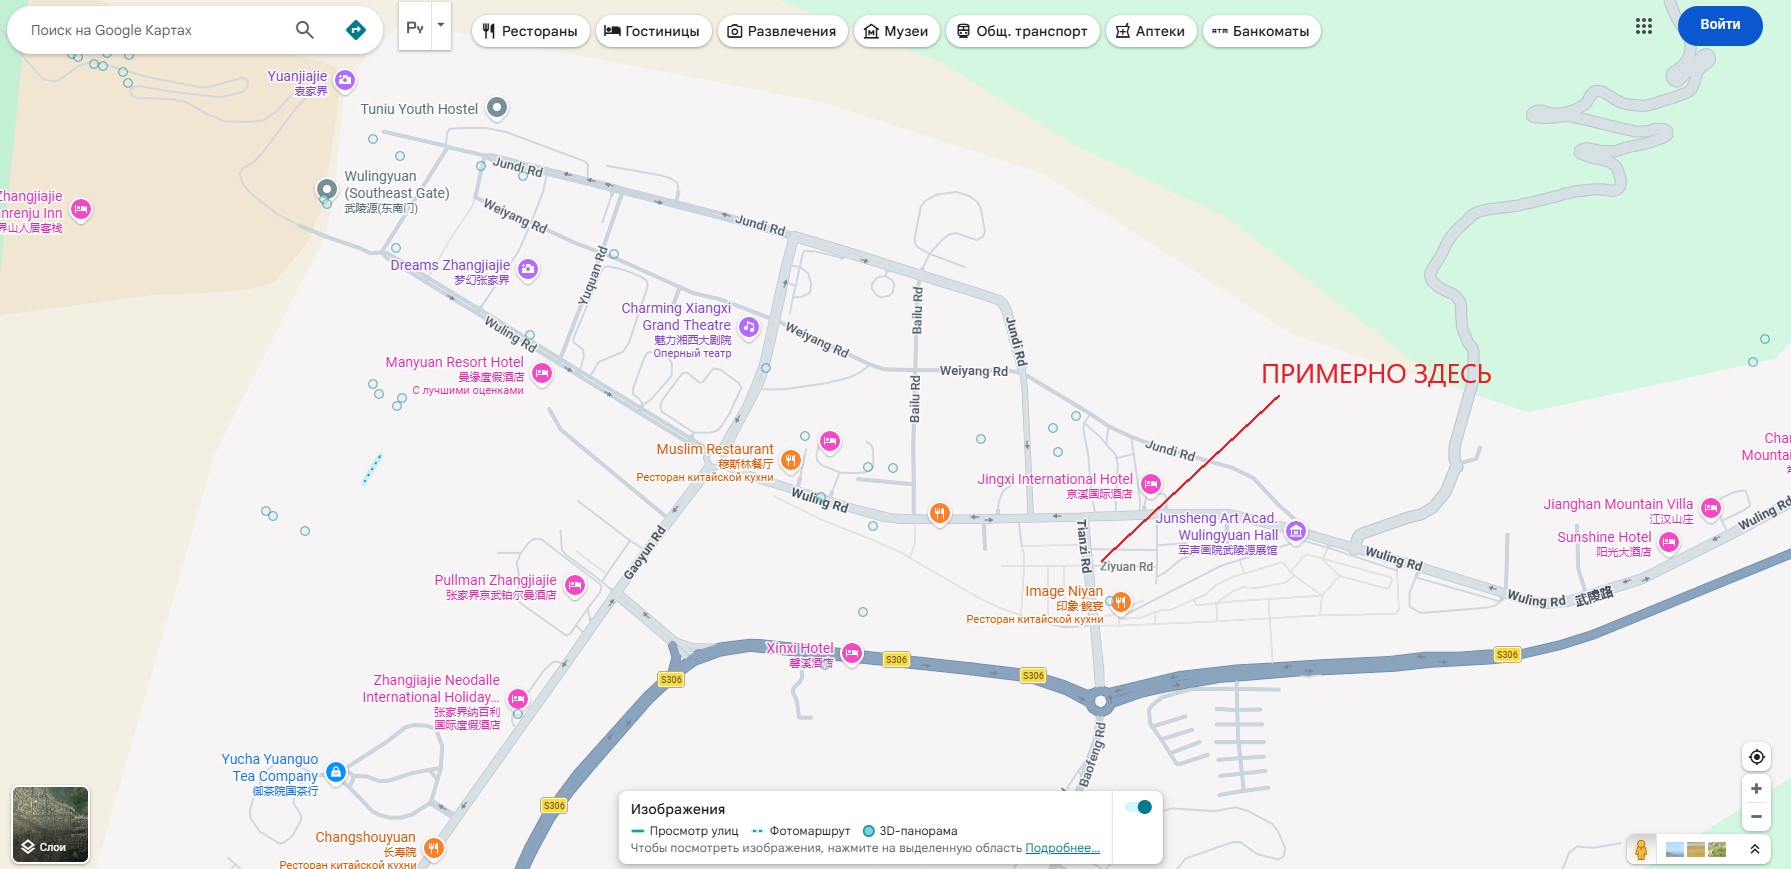1791x869 pixels.
Task: Open the Image Niyan restaurant pin
Action: (x=1121, y=602)
